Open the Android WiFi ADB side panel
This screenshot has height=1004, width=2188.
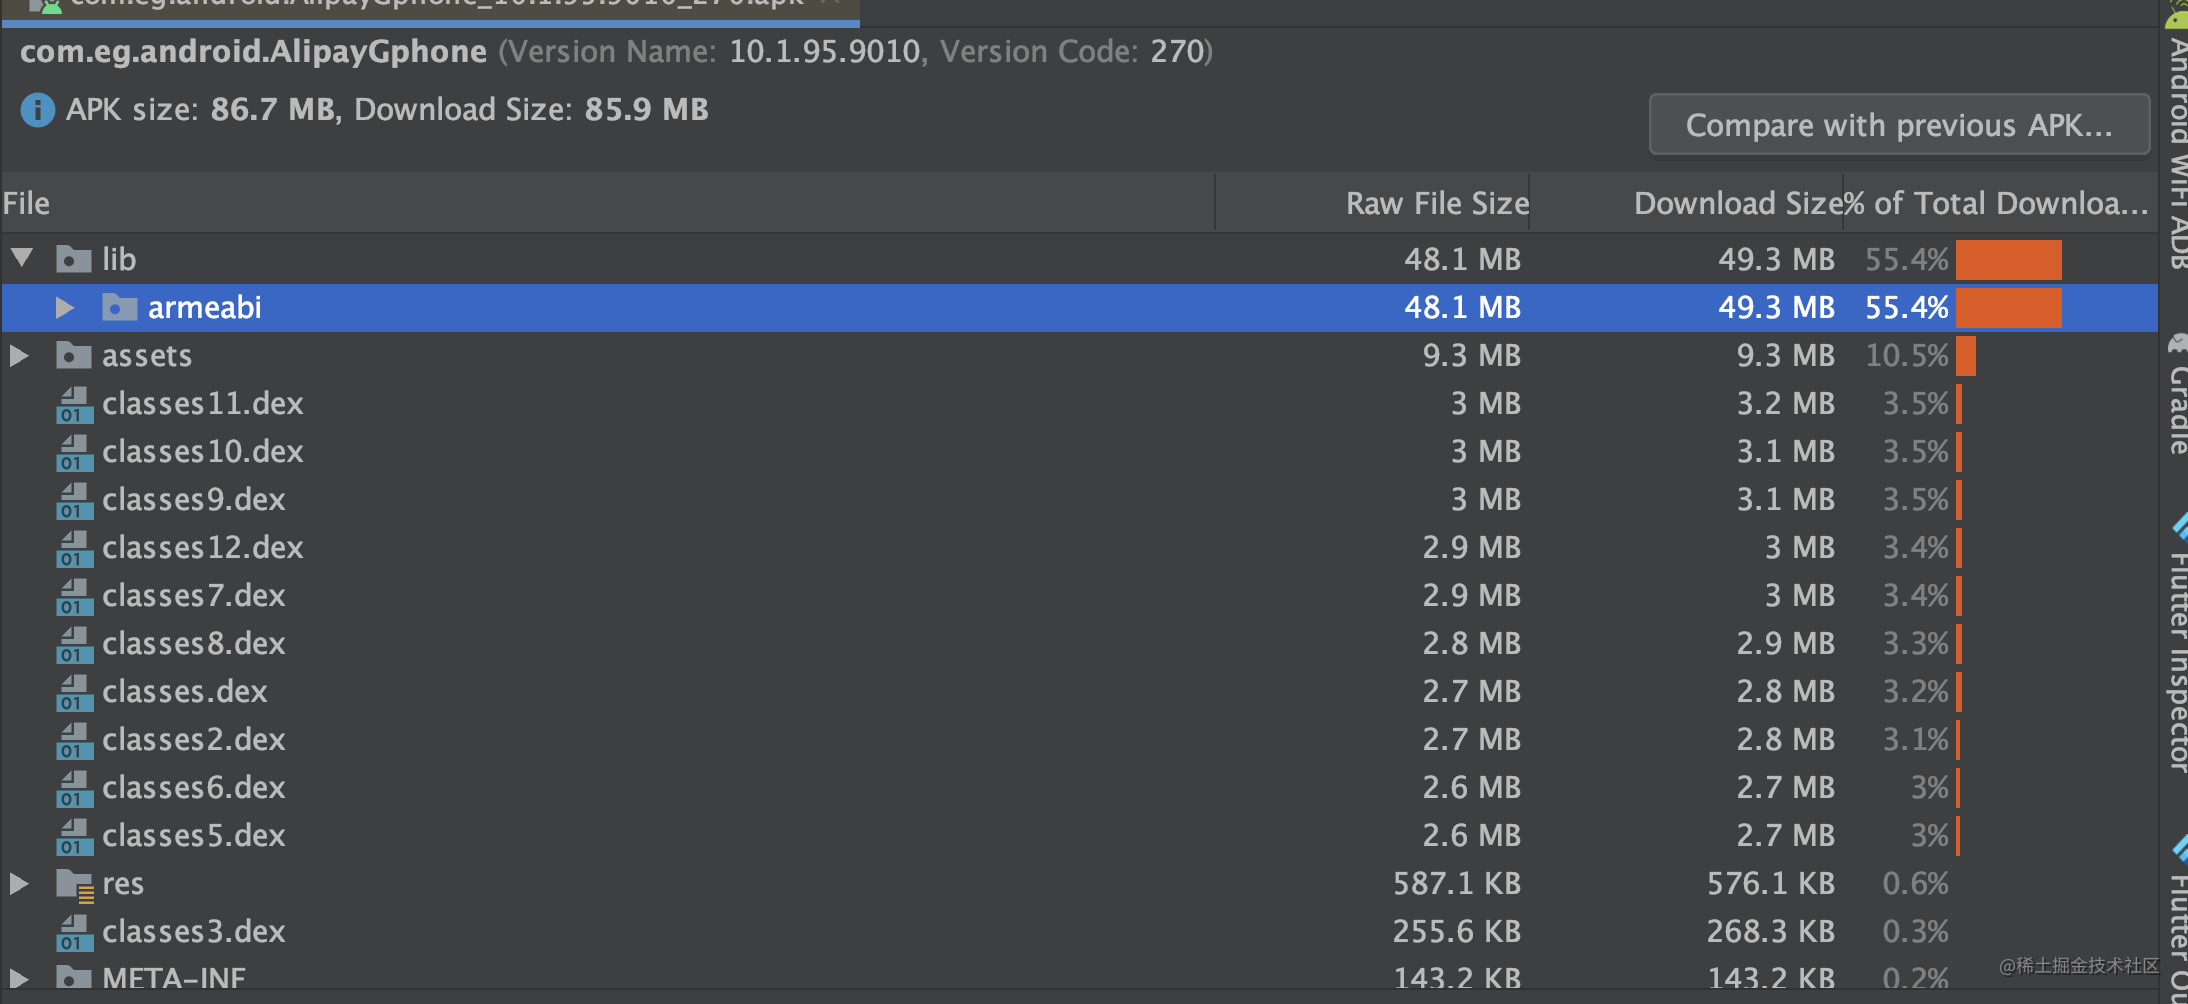coord(2176,138)
